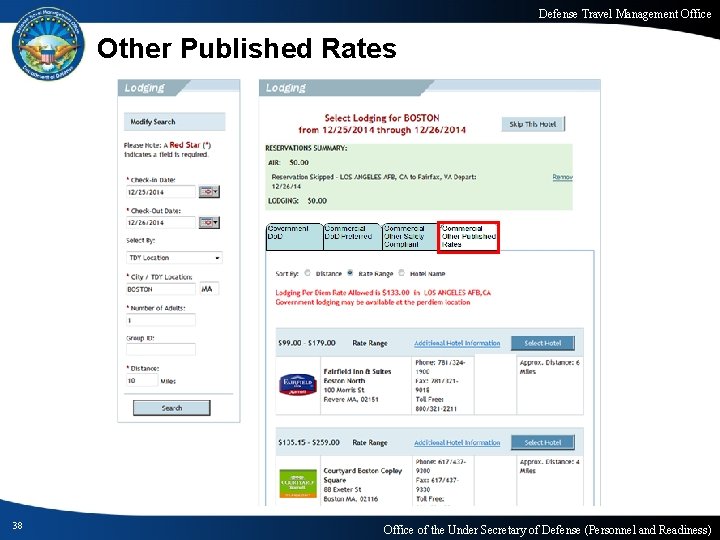
Task: Open Commercial Other Safety Compliant tab
Action: pos(410,236)
